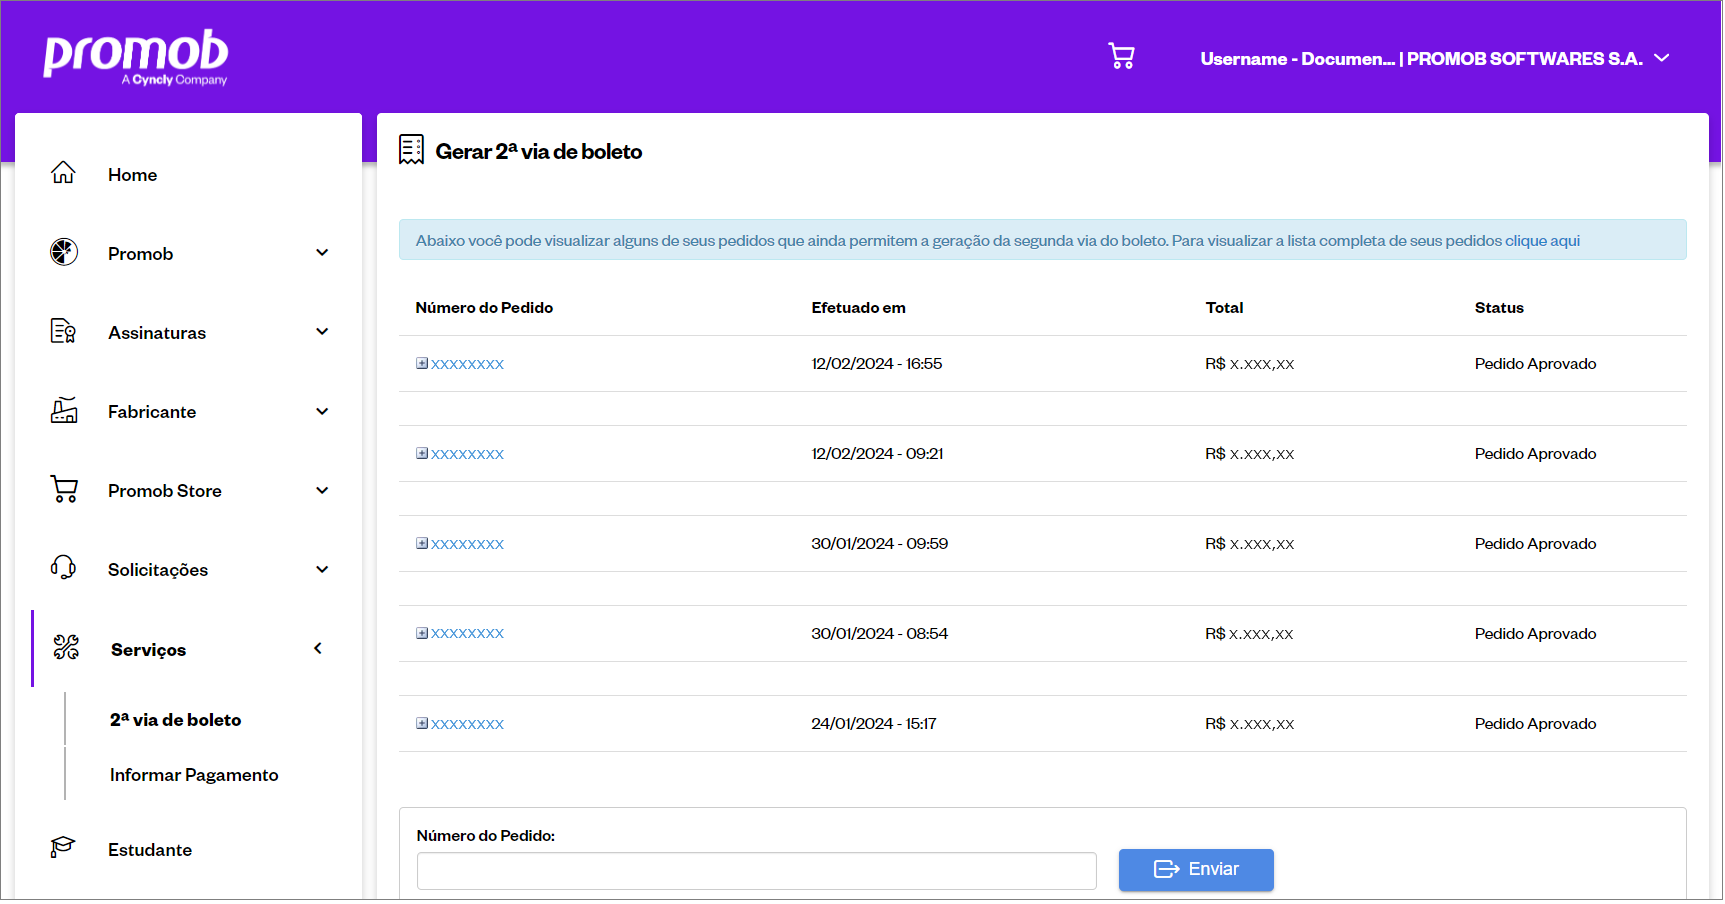The image size is (1725, 904).
Task: Click the Username - PROMOB SOFTWARES S.A. label
Action: click(x=1421, y=59)
